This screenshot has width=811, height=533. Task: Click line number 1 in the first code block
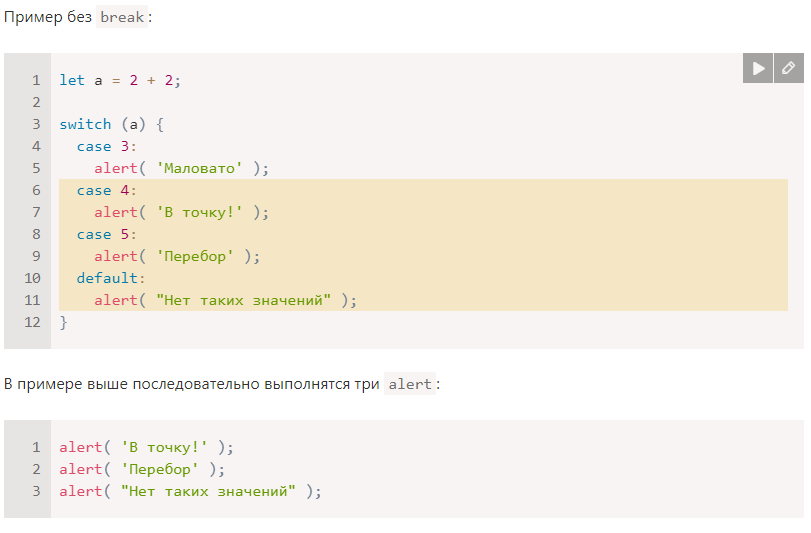(36, 81)
